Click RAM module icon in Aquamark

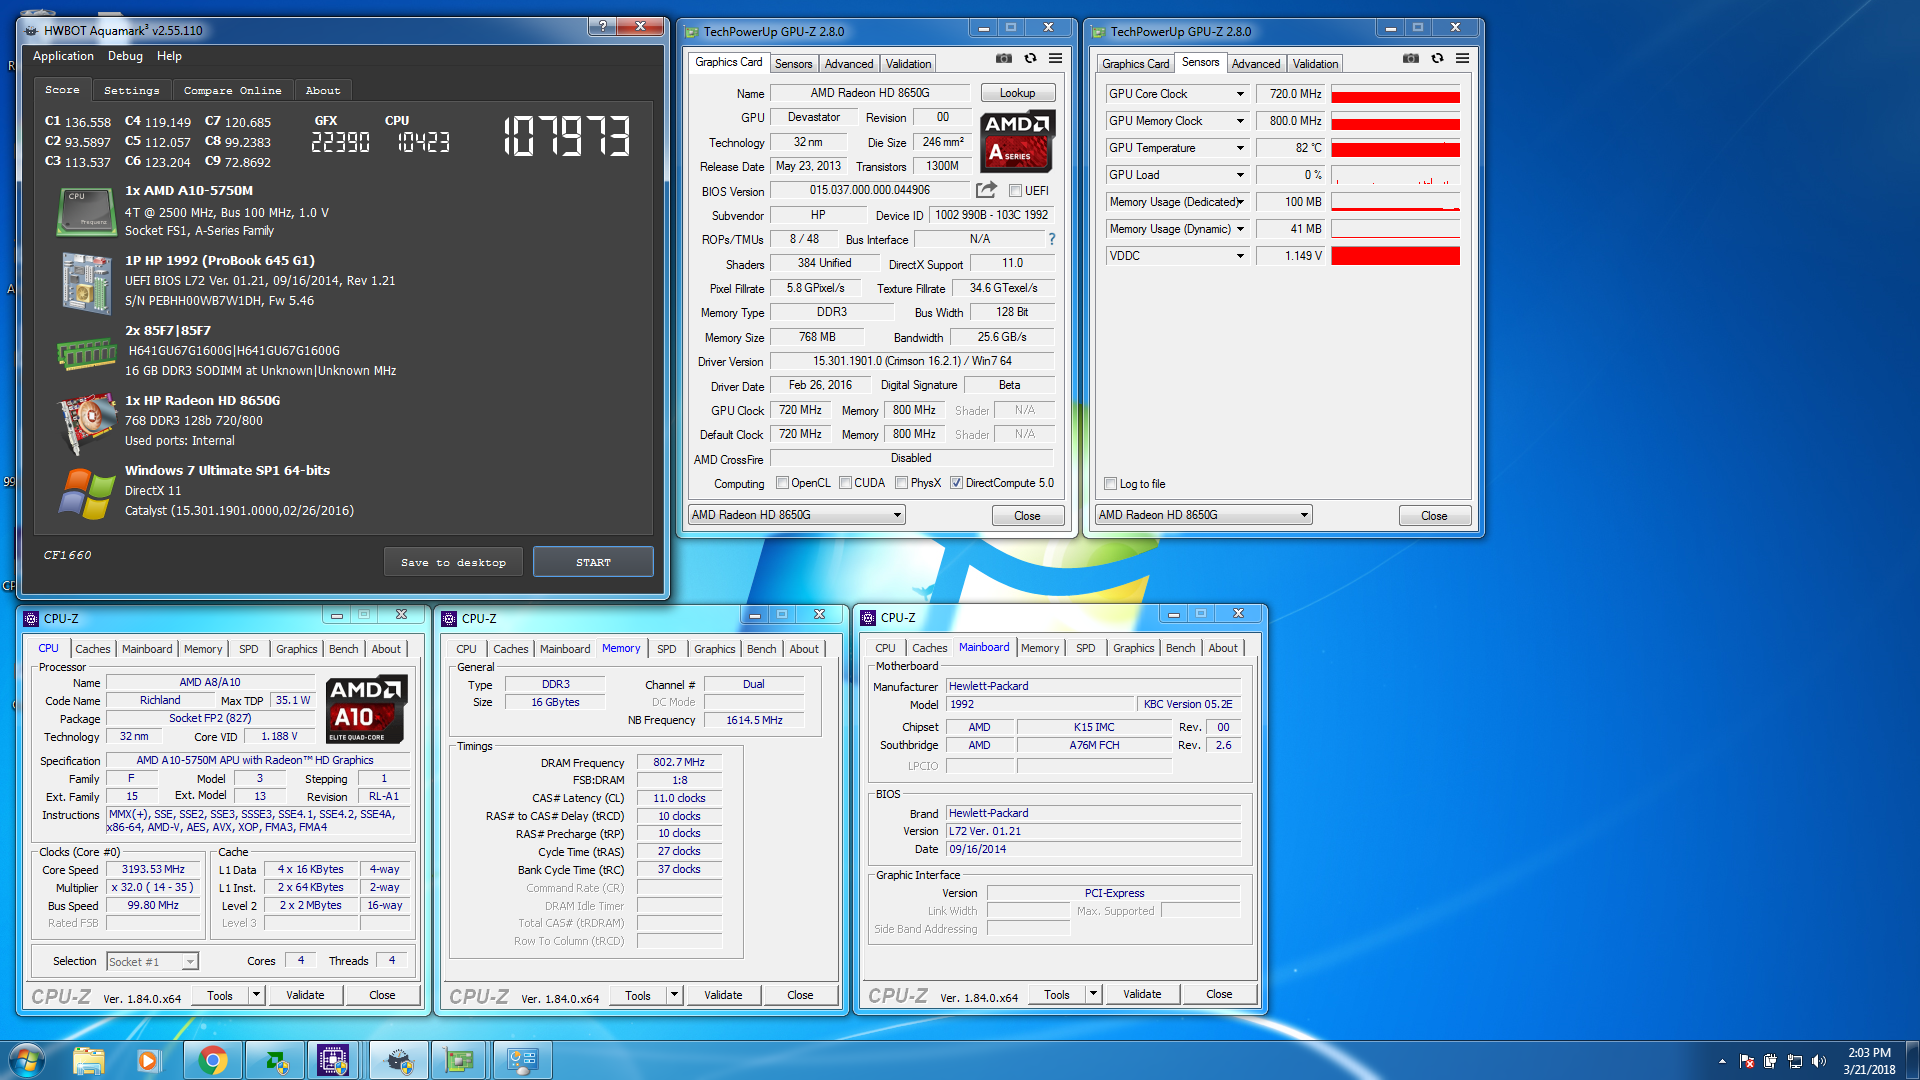pos(87,354)
